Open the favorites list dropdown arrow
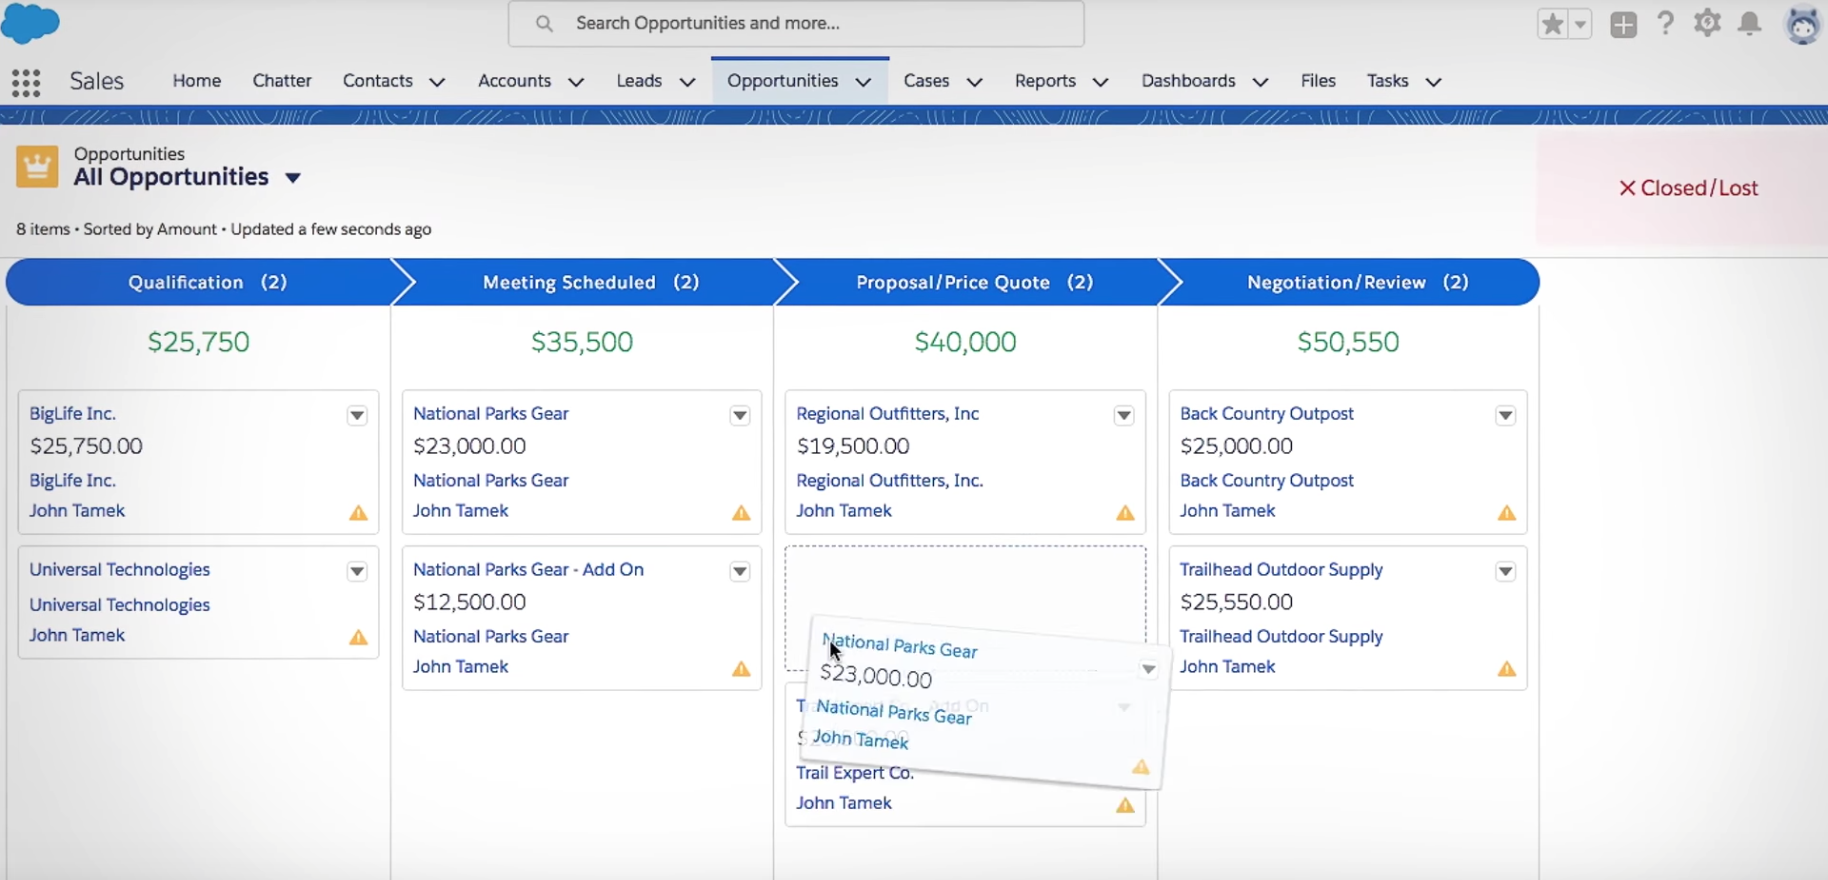Image resolution: width=1828 pixels, height=880 pixels. [x=1580, y=24]
